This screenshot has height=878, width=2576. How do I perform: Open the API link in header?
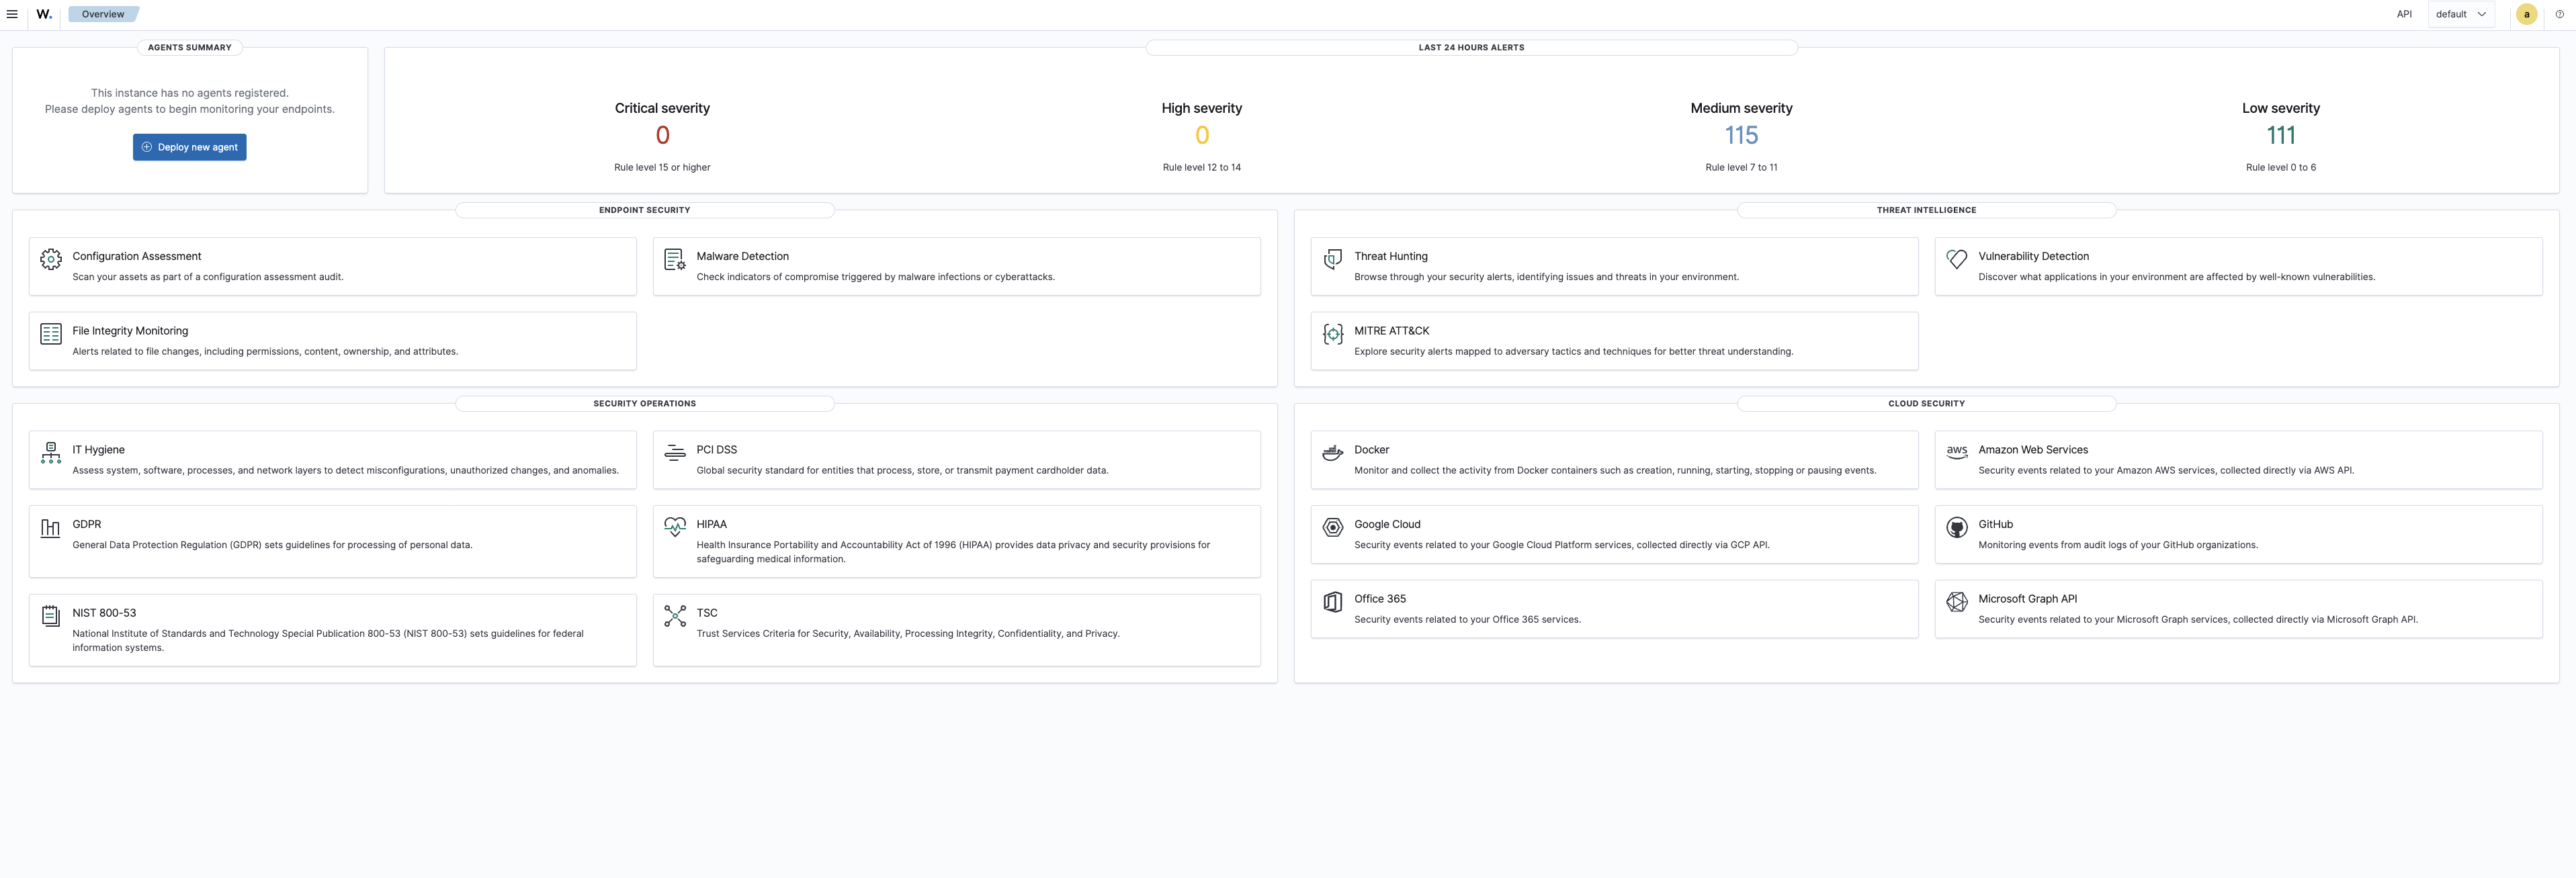click(x=2404, y=14)
